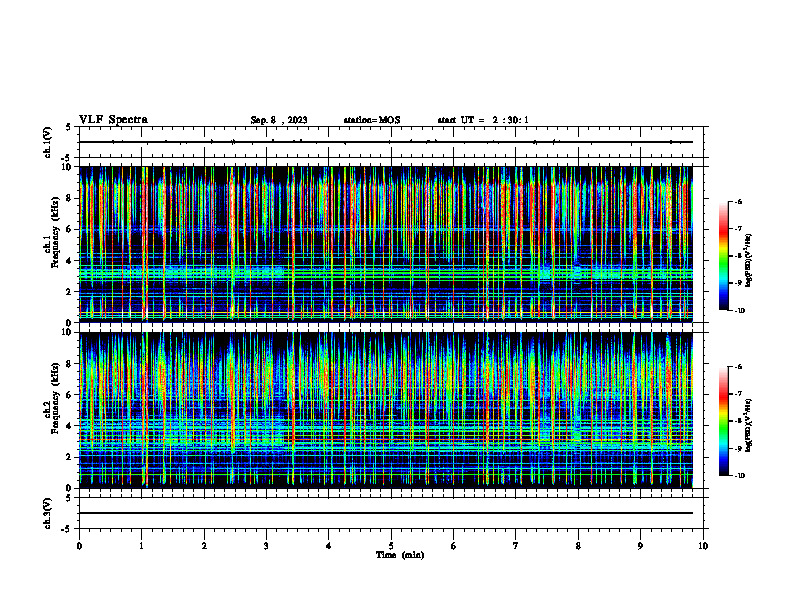Click the "Time (min)" x-axis label
The width and height of the screenshot is (792, 612).
(400, 555)
